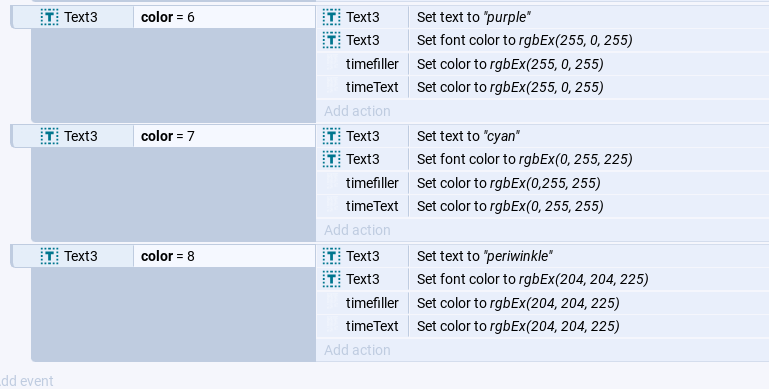Click Add event at the bottom
This screenshot has height=389, width=769.
coord(26,381)
